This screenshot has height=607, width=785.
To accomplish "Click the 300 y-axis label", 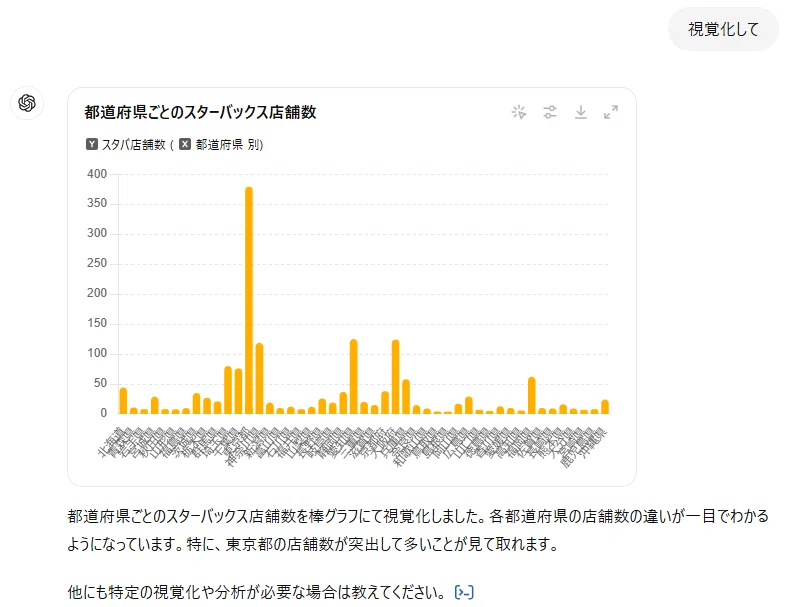I will (x=97, y=233).
